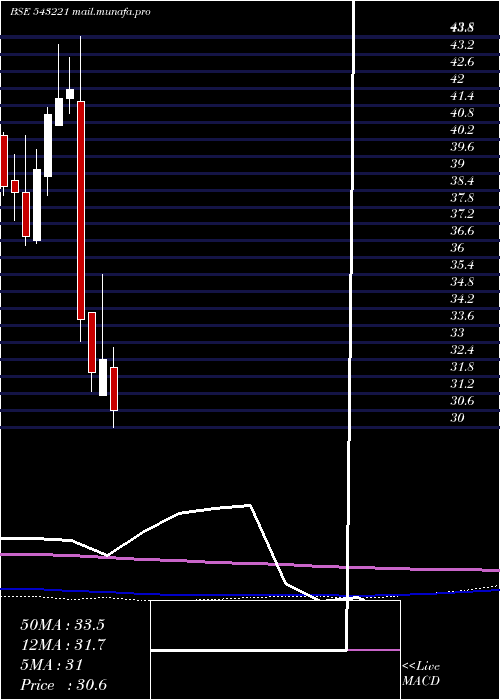Click the 37.2 price axis label
The height and width of the screenshot is (700, 500).
coord(462,214)
